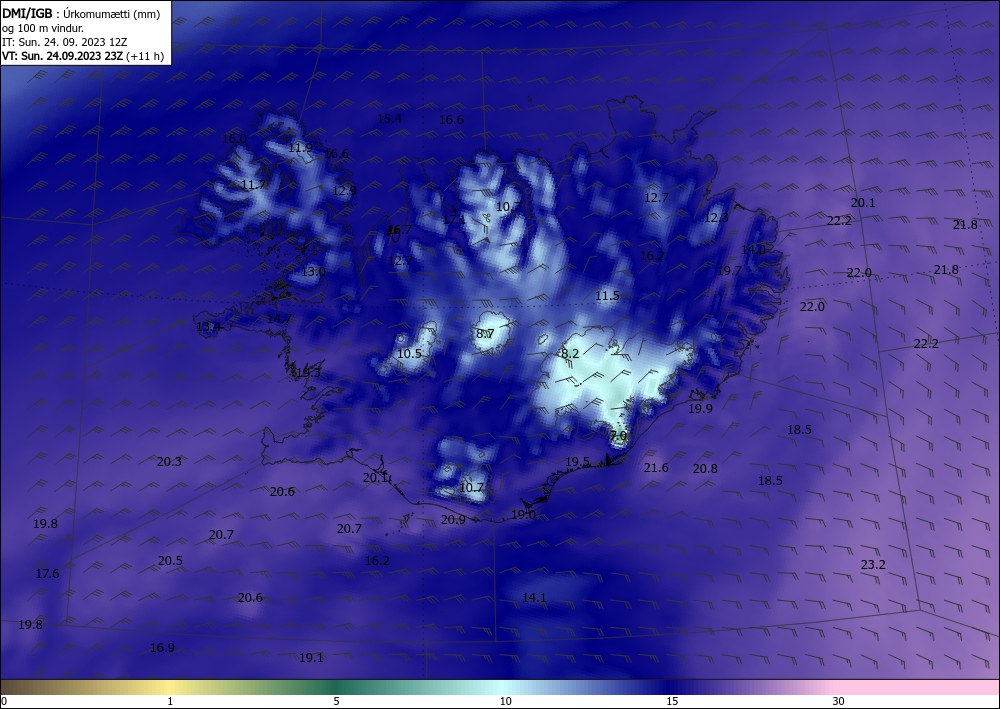This screenshot has height=709, width=1000.
Task: Click the value 8.7 on the central glacier
Action: coord(485,333)
